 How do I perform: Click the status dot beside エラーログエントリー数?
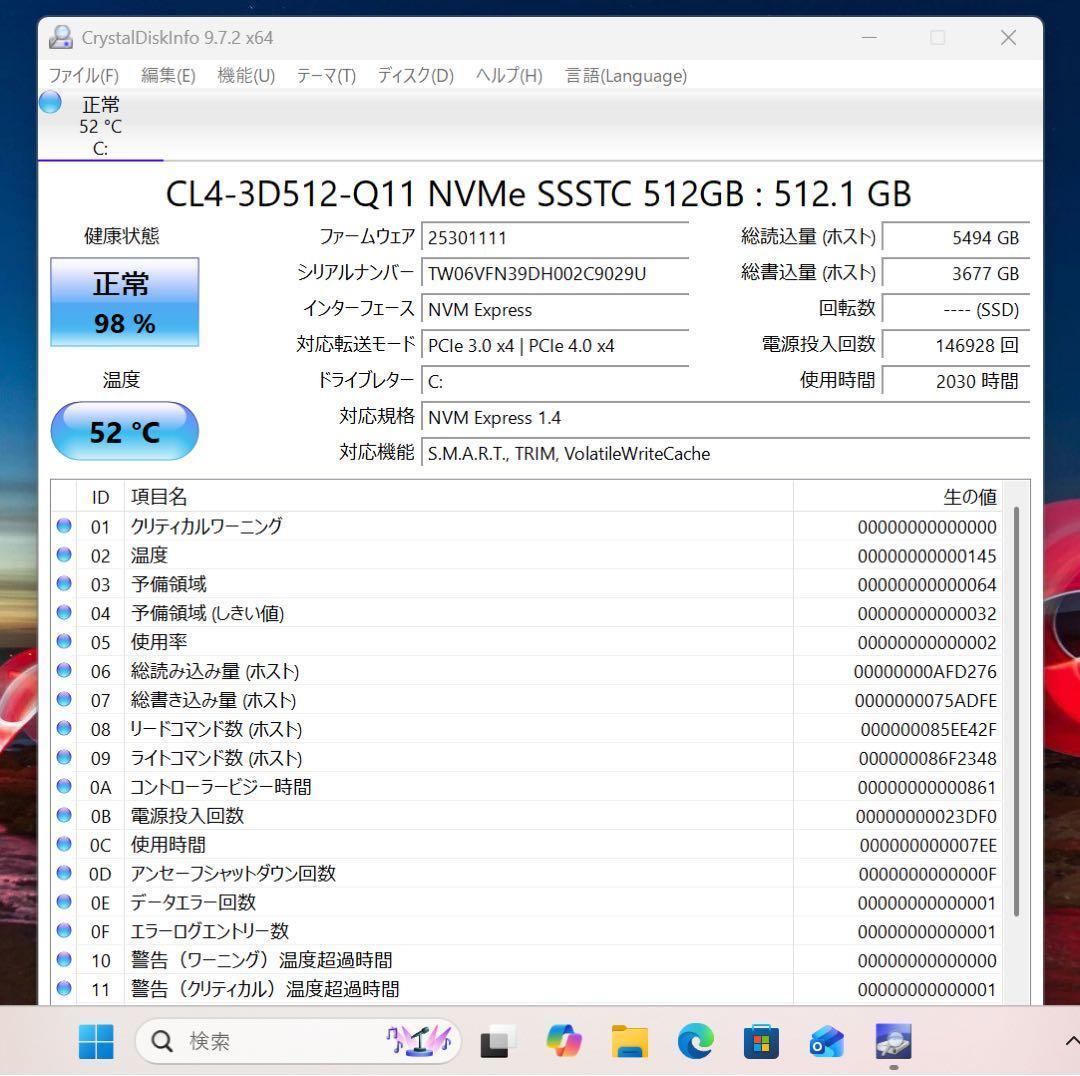point(63,931)
